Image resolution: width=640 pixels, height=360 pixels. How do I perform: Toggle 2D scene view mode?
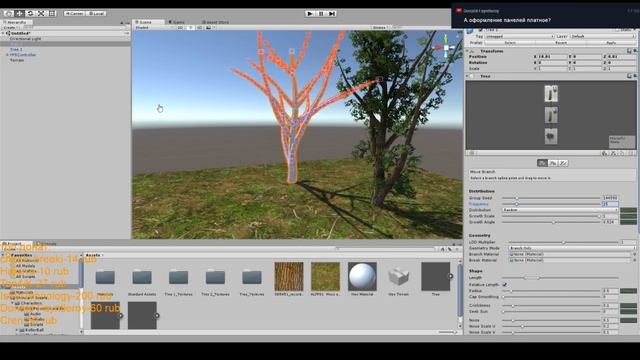[x=180, y=27]
